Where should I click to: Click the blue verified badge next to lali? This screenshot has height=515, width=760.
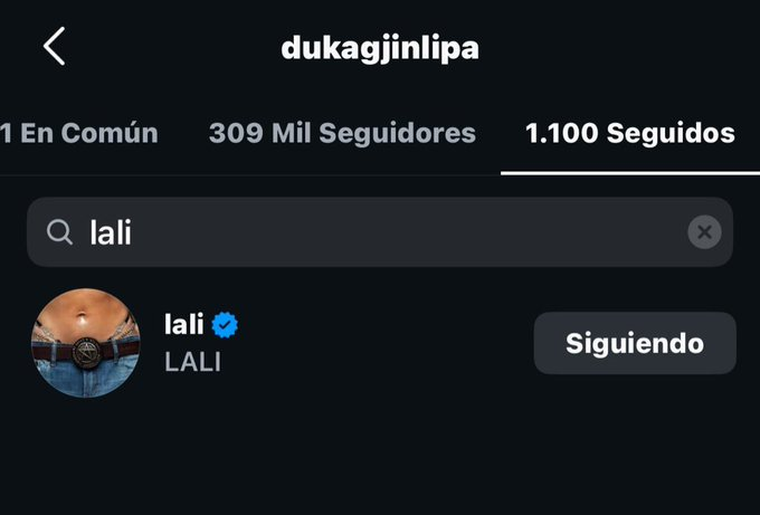(x=225, y=324)
